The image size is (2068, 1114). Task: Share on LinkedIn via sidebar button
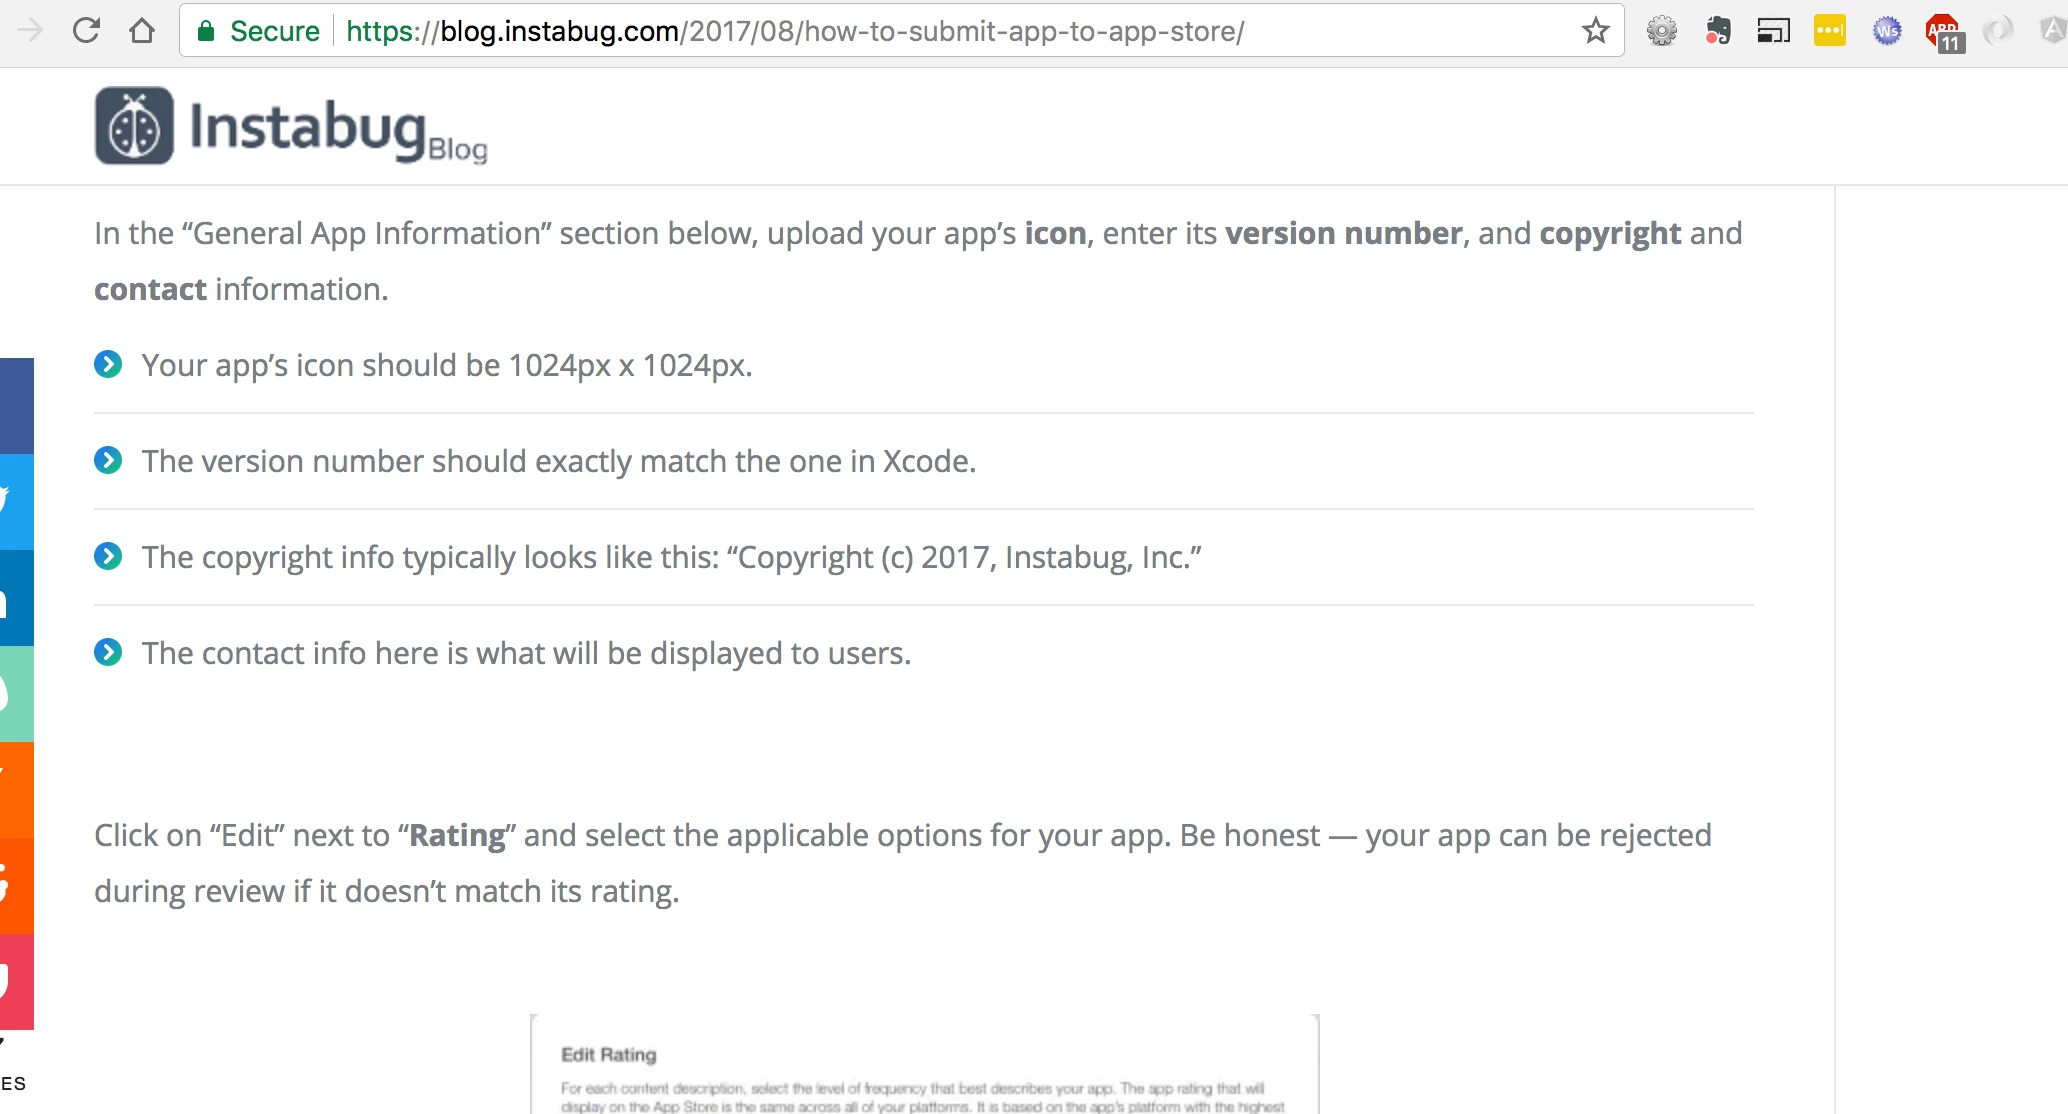coord(16,598)
